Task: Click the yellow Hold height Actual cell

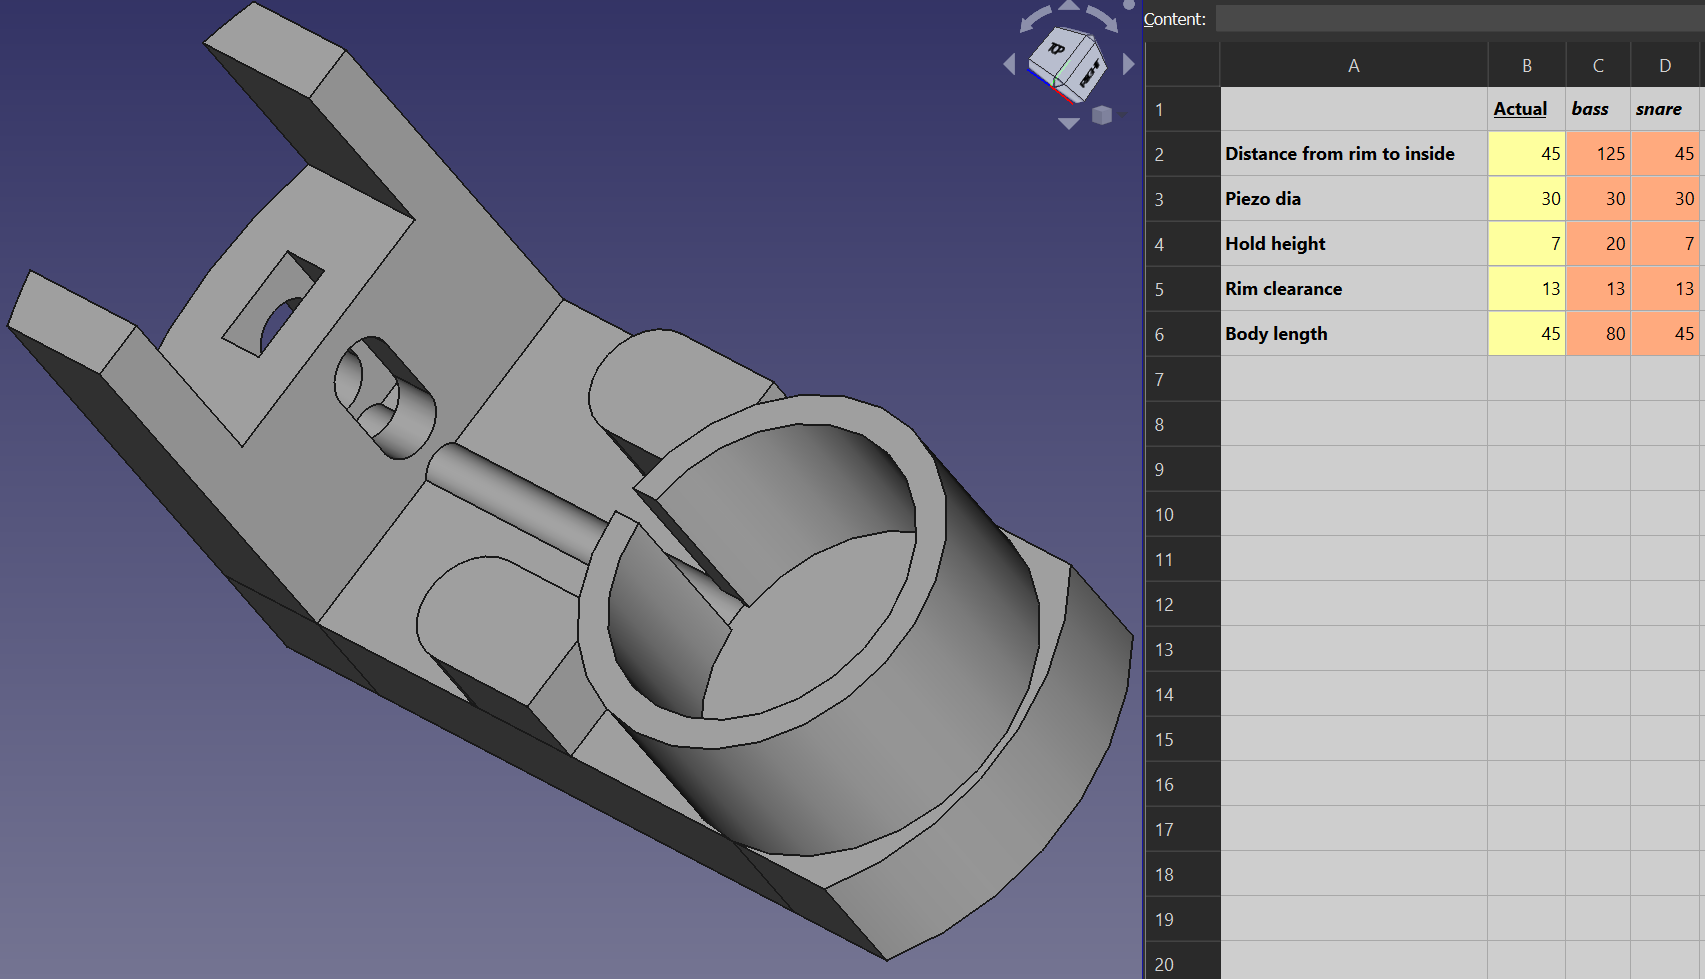Action: [1526, 244]
